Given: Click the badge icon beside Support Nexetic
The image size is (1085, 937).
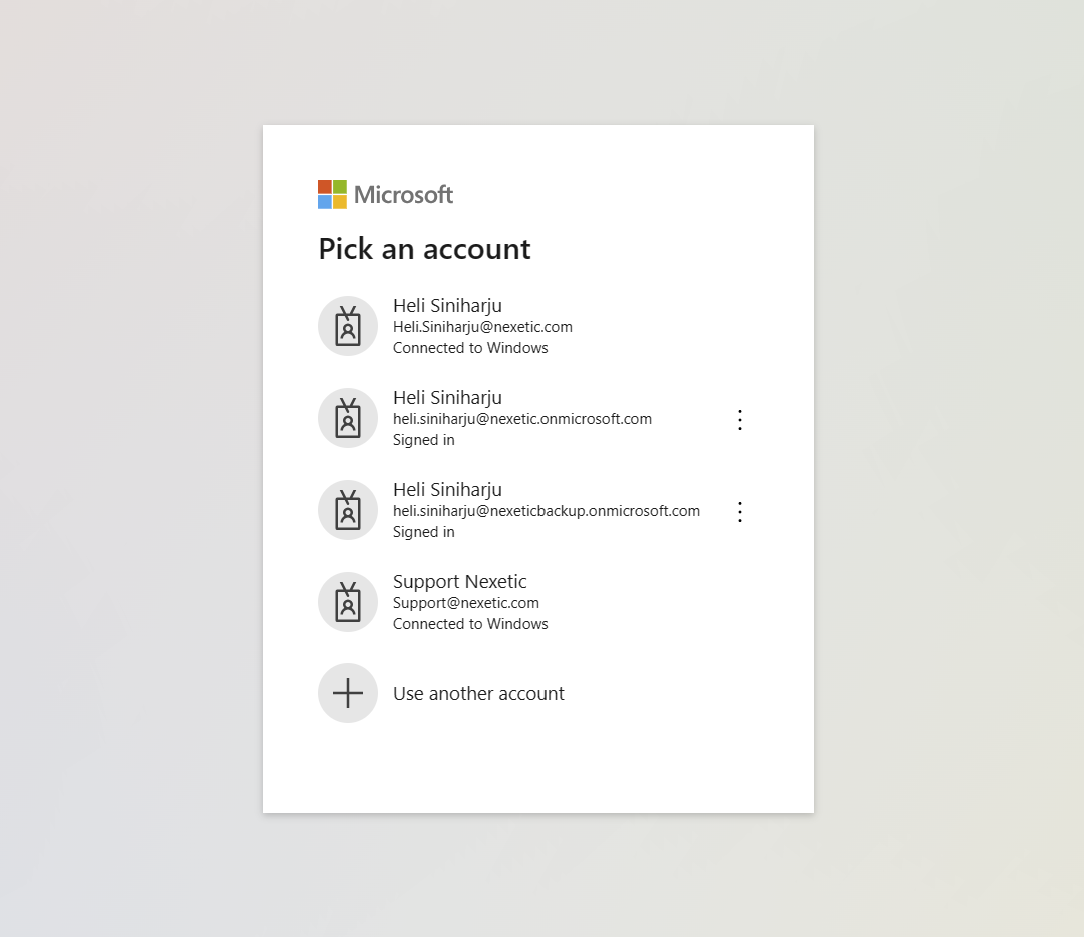Looking at the screenshot, I should [x=347, y=602].
